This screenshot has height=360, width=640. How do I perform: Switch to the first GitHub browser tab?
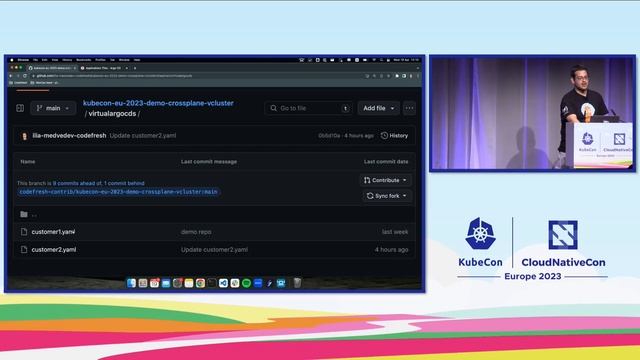click(51, 68)
